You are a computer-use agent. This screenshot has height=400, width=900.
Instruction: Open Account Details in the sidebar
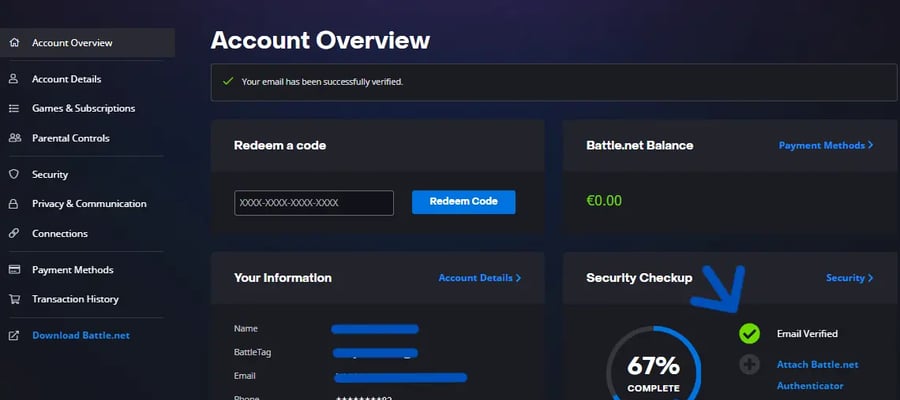67,79
